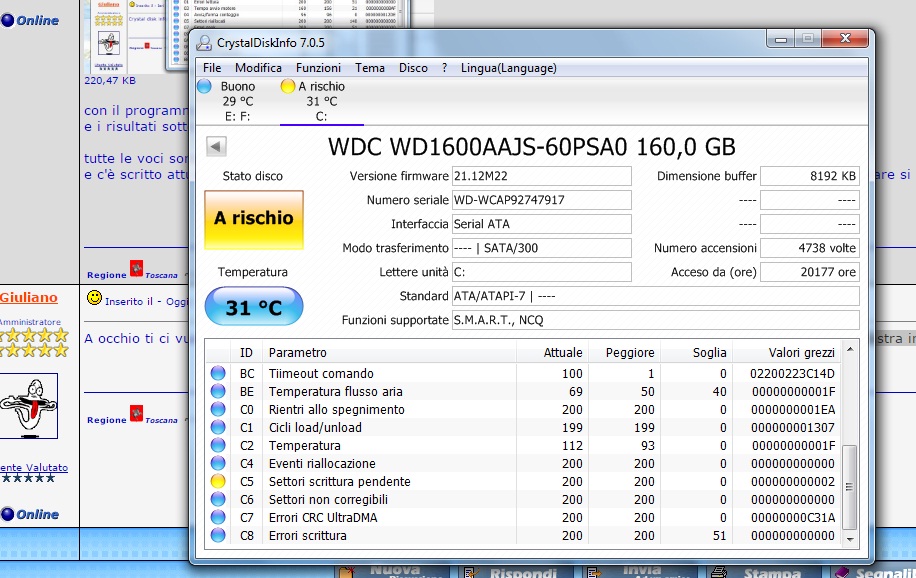Select the Errori scrittura row text
Image resolution: width=916 pixels, height=578 pixels.
(x=307, y=536)
